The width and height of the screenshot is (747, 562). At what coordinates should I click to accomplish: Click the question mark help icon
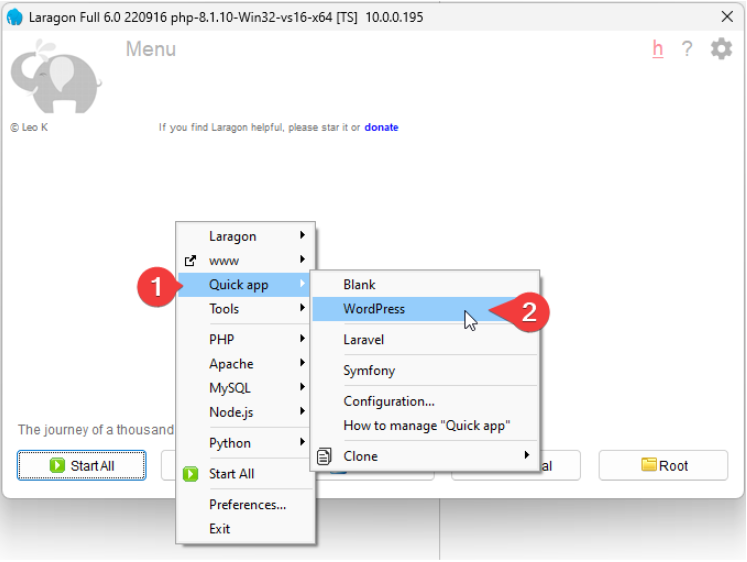point(687,49)
